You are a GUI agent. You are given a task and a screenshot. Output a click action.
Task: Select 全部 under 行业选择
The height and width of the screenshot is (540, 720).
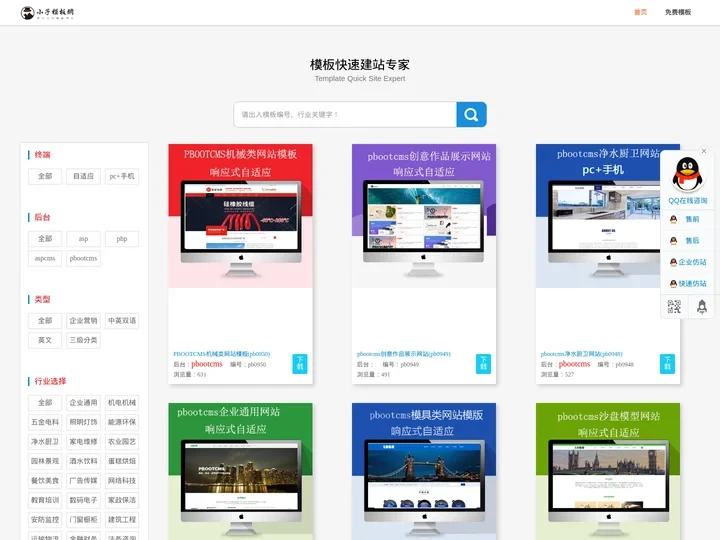(45, 403)
